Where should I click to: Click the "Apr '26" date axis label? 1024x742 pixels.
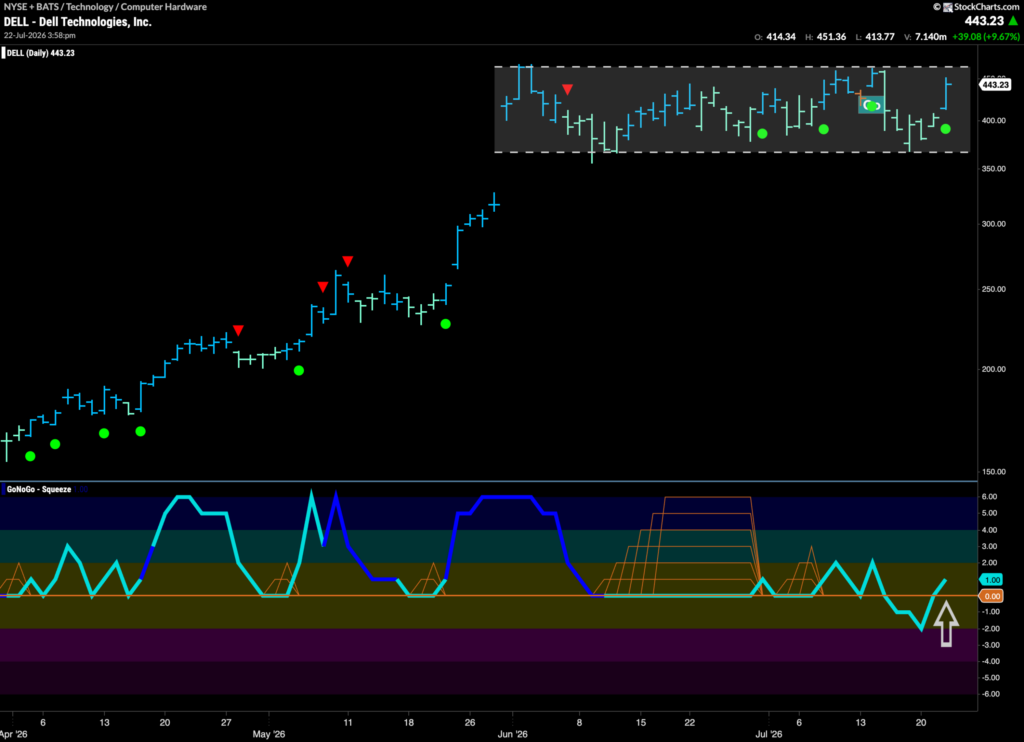pyautogui.click(x=14, y=734)
